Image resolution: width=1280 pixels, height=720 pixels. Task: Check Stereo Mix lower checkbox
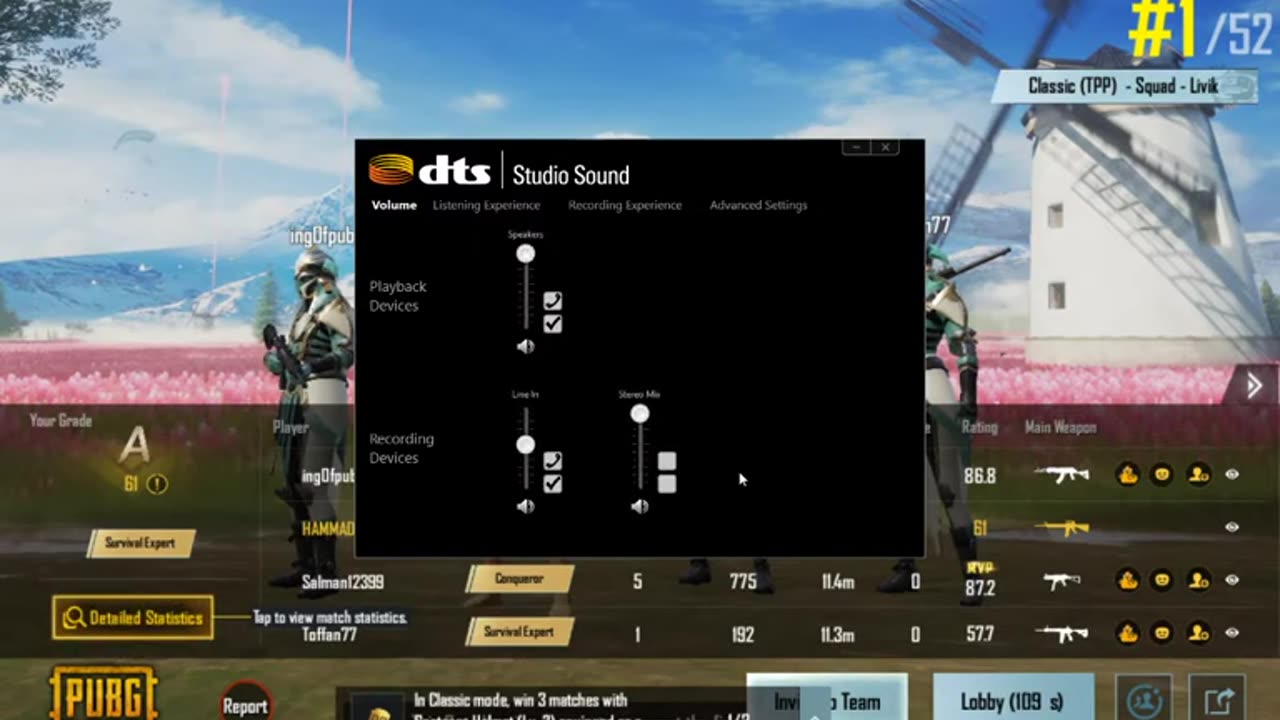point(667,484)
